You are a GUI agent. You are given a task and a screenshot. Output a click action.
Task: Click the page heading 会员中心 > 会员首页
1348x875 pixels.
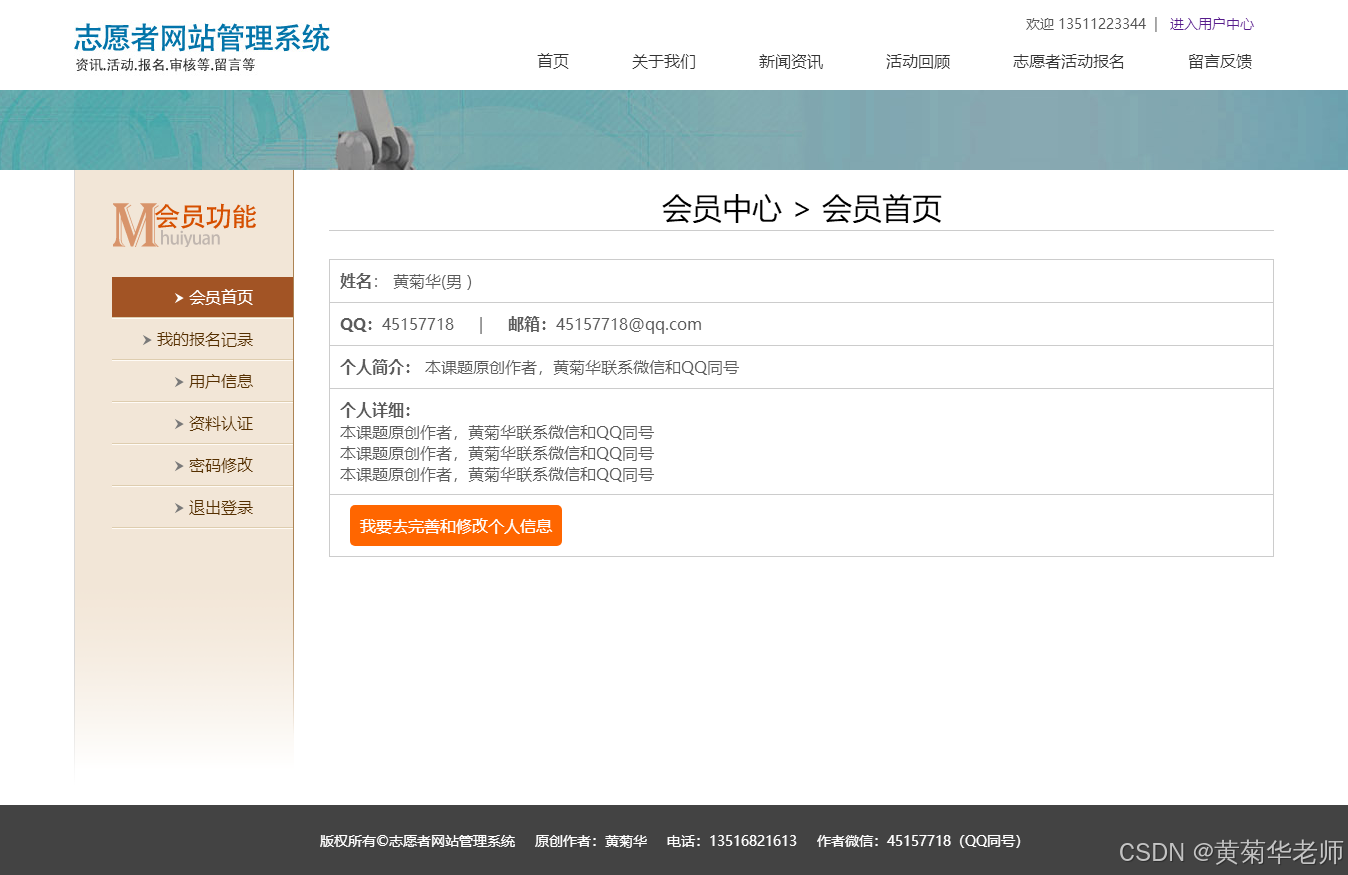(801, 208)
